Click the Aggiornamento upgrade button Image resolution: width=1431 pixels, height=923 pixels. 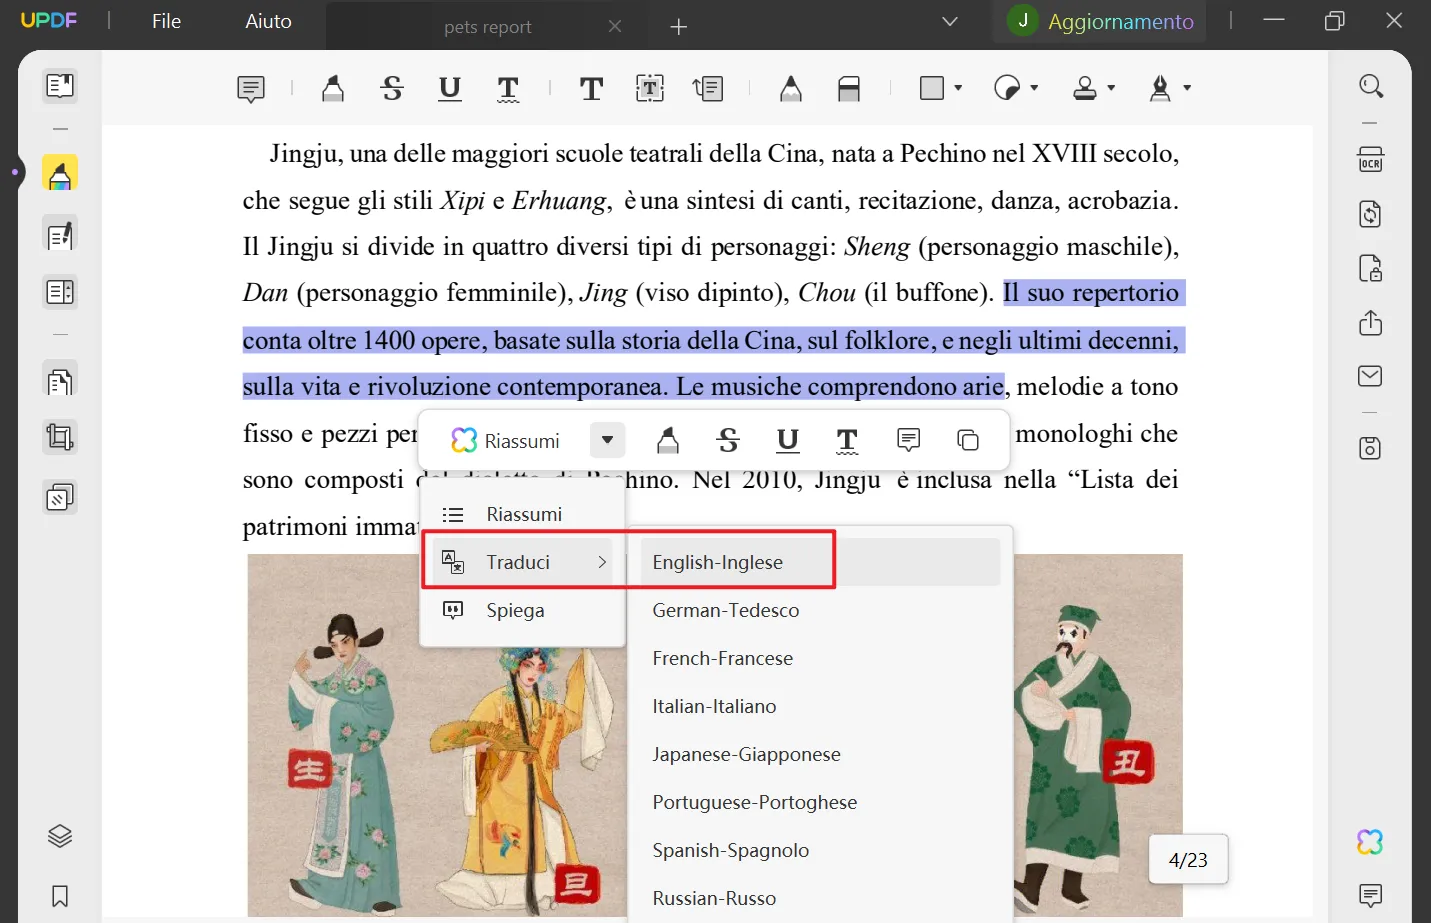1101,21
